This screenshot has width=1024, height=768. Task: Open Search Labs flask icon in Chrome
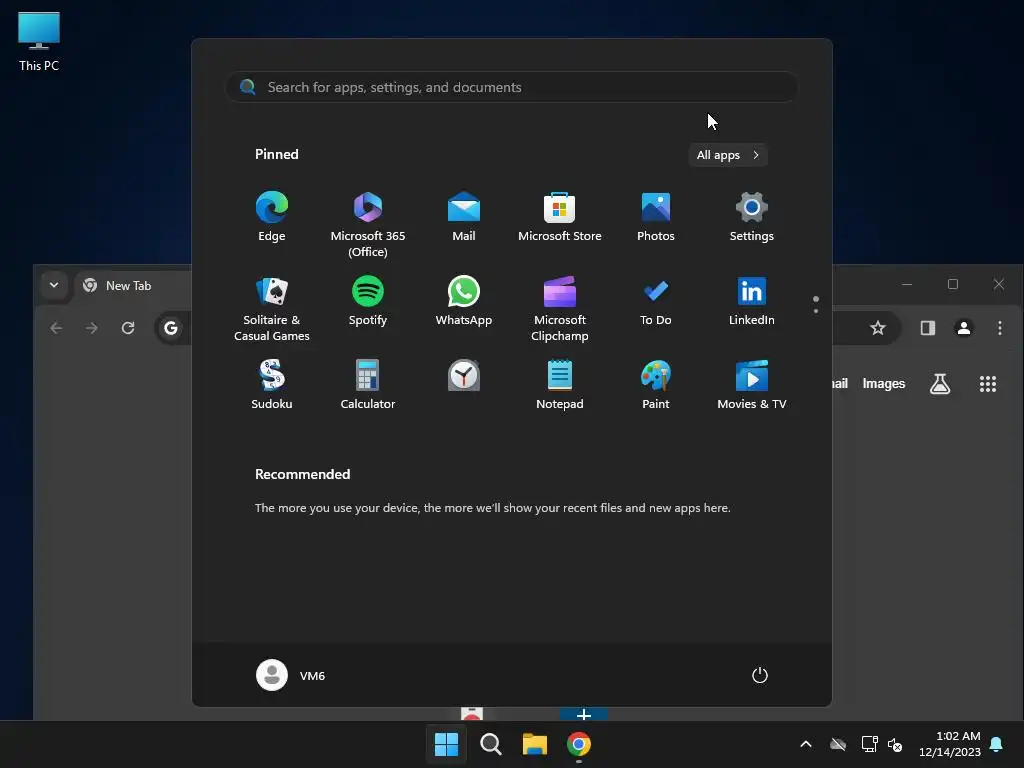coord(940,384)
